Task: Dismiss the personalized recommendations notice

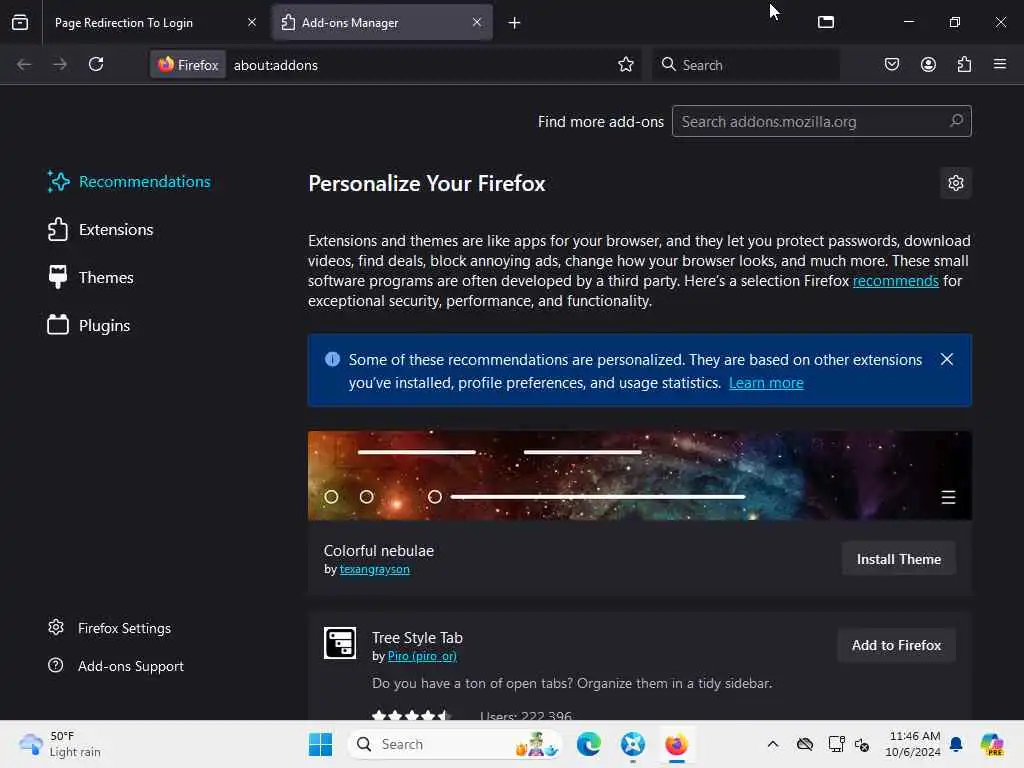Action: tap(946, 359)
